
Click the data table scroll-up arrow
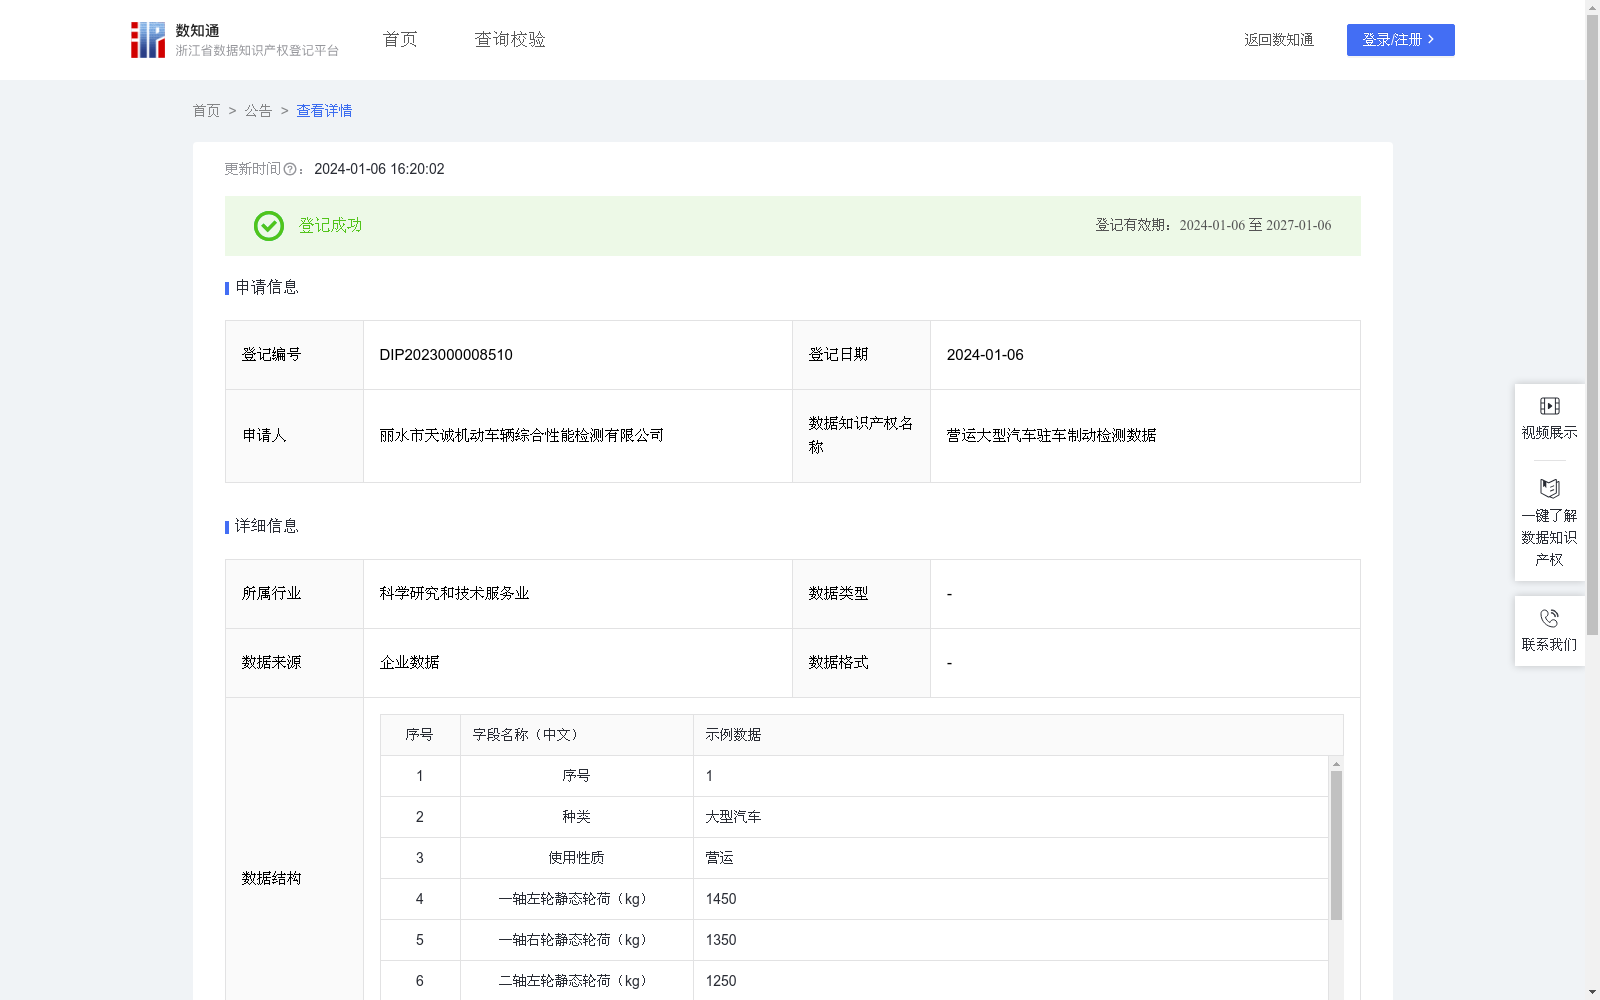1336,764
